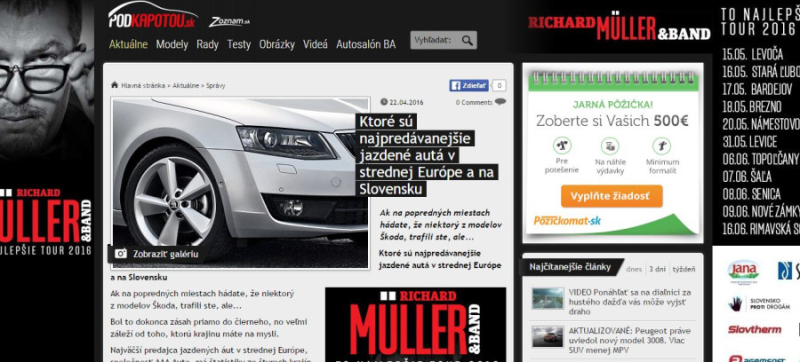Click the Zoberte si Vašich 500€ ad text
The height and width of the screenshot is (362, 800).
click(x=612, y=121)
